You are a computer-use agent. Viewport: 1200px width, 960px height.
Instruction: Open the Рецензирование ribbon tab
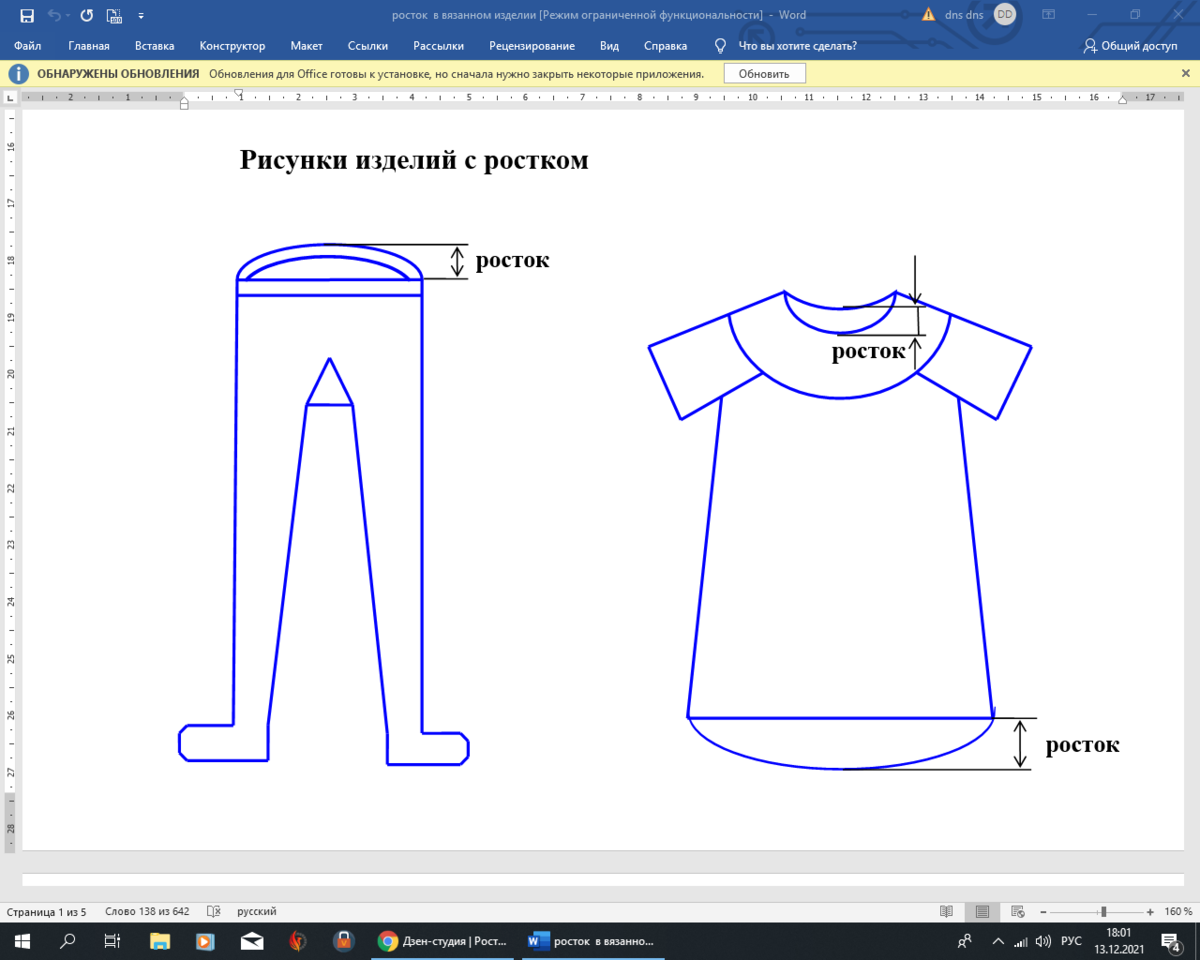[x=532, y=46]
